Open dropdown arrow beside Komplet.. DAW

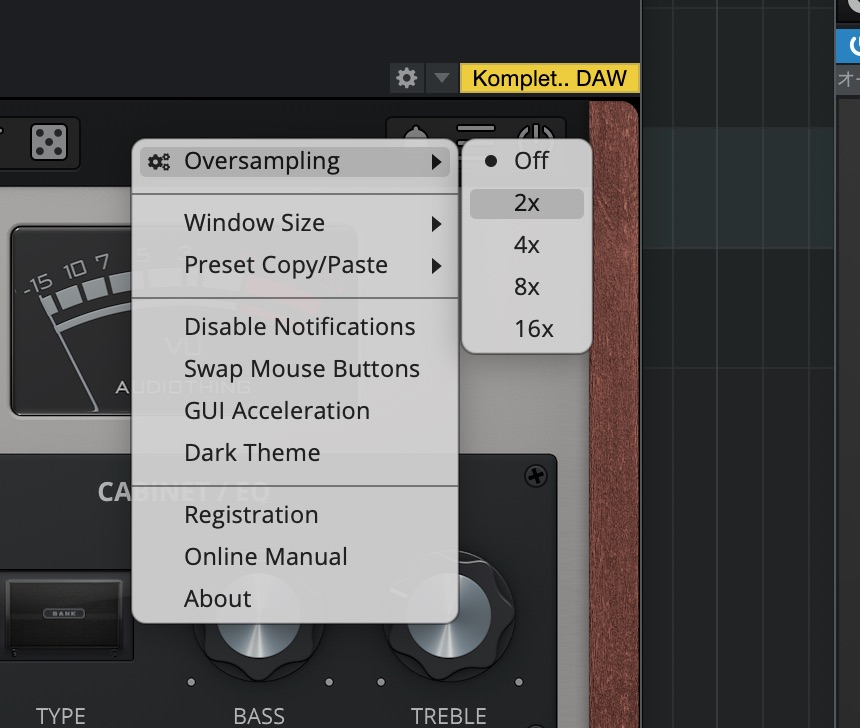click(x=442, y=78)
